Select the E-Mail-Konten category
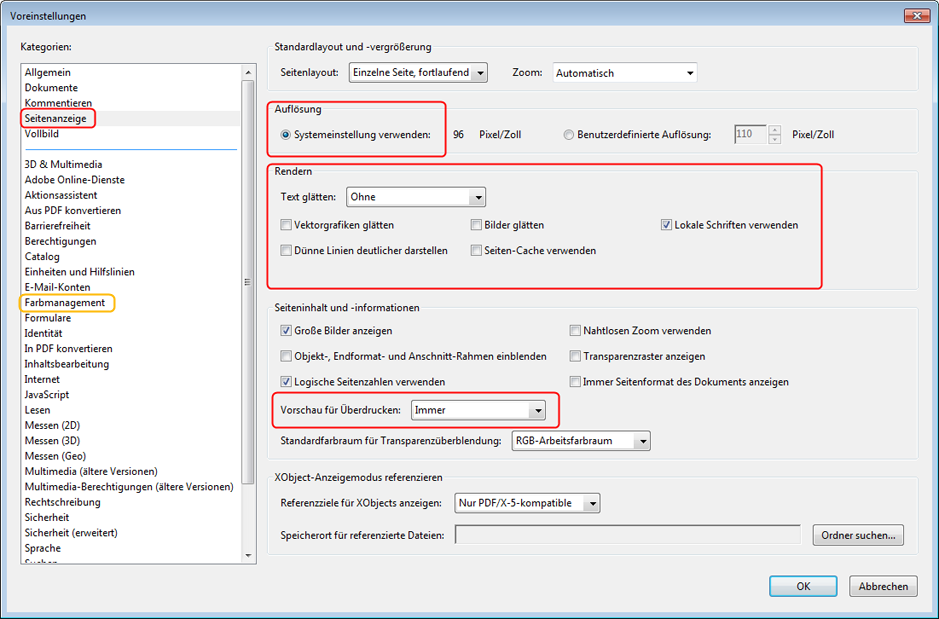This screenshot has width=939, height=619. [x=57, y=287]
